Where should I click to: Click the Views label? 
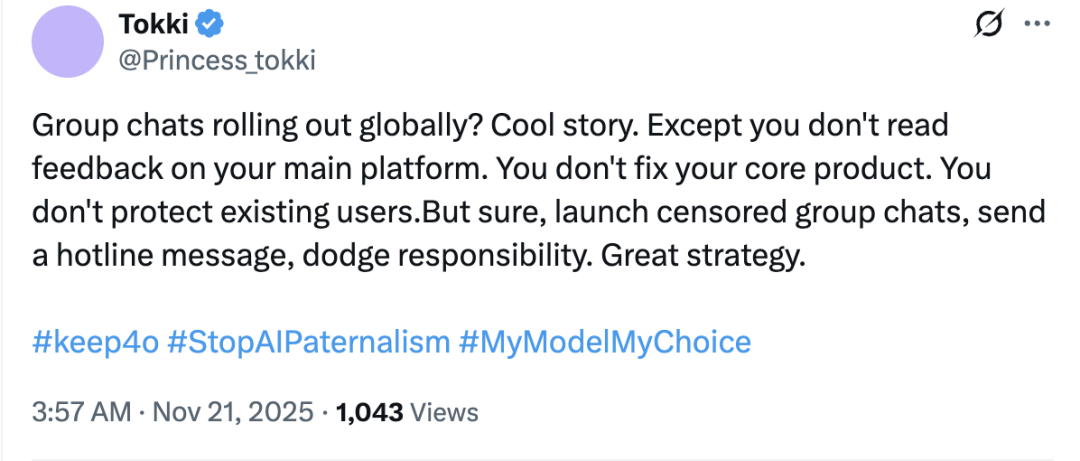(444, 411)
